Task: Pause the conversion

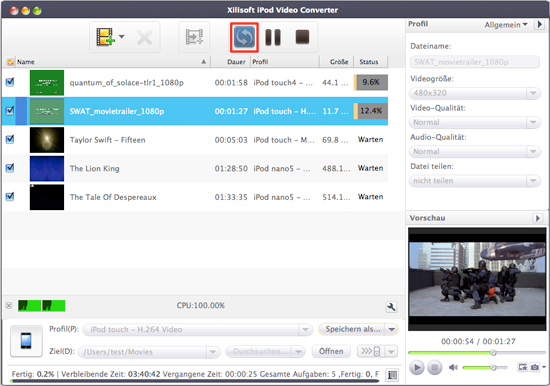Action: [x=273, y=37]
